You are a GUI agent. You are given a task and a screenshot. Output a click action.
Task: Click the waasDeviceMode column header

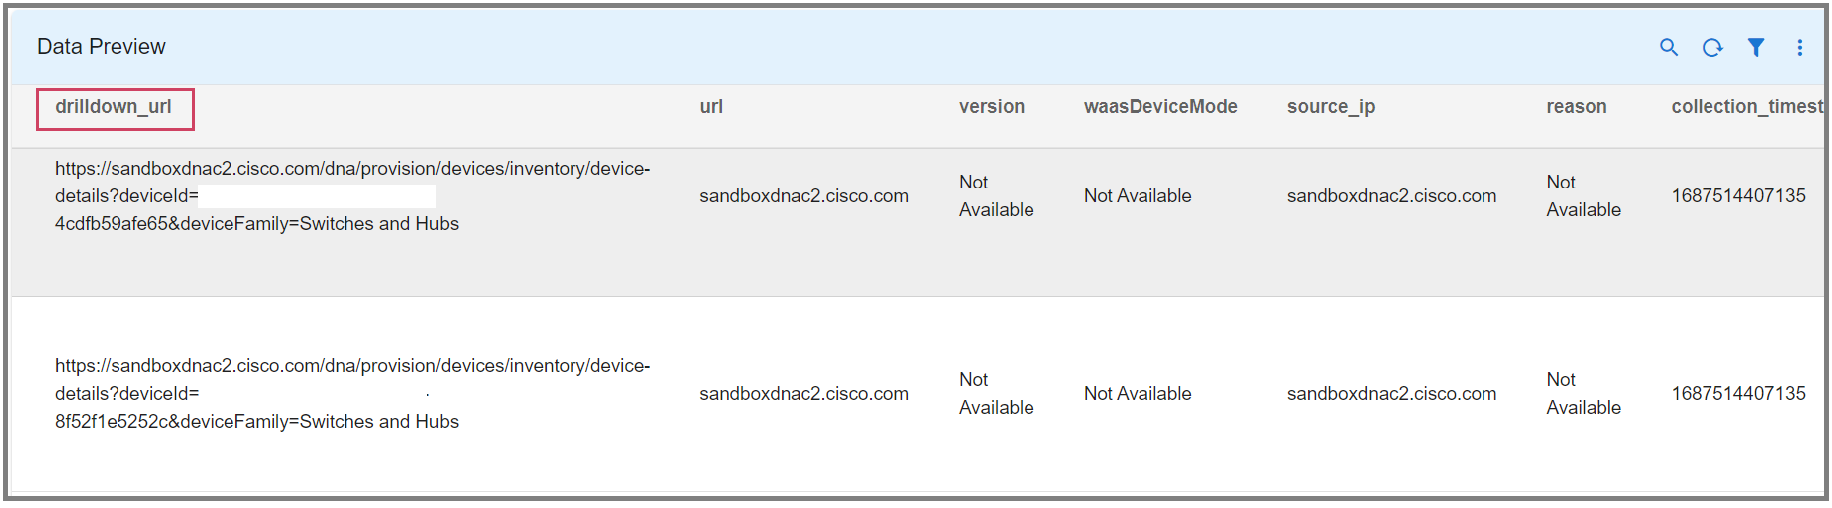[x=1160, y=107]
